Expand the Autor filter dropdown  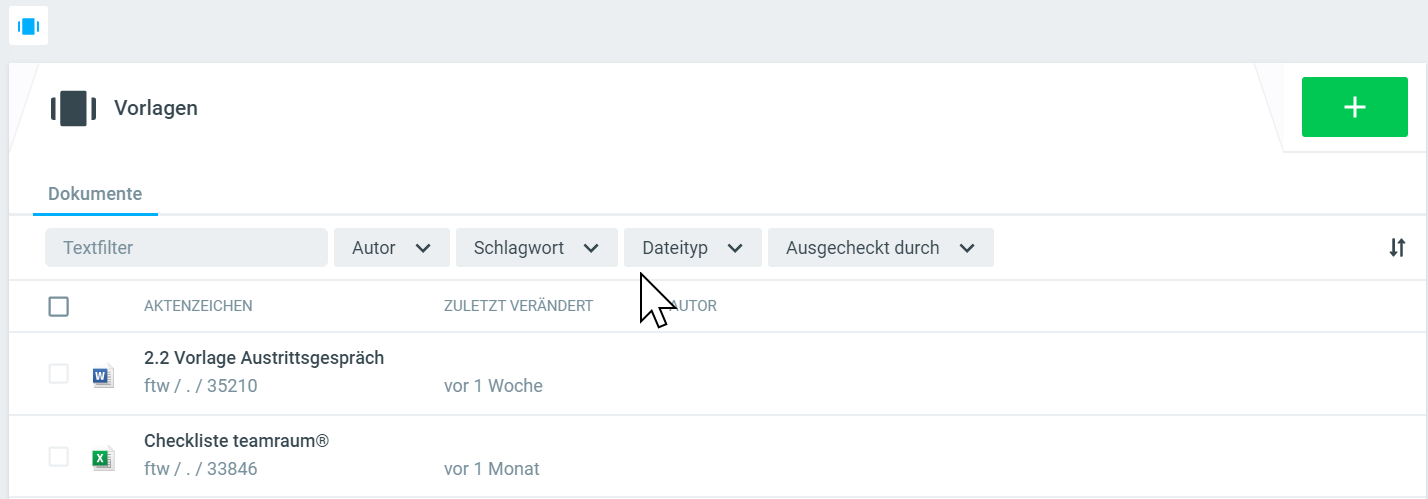coord(392,248)
